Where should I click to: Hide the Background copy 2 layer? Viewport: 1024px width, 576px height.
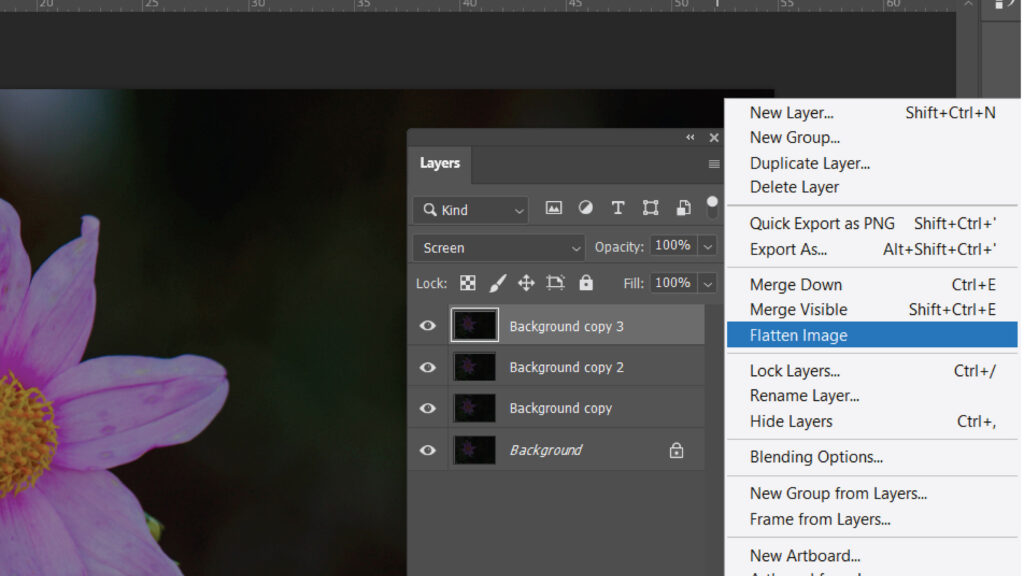pos(428,367)
